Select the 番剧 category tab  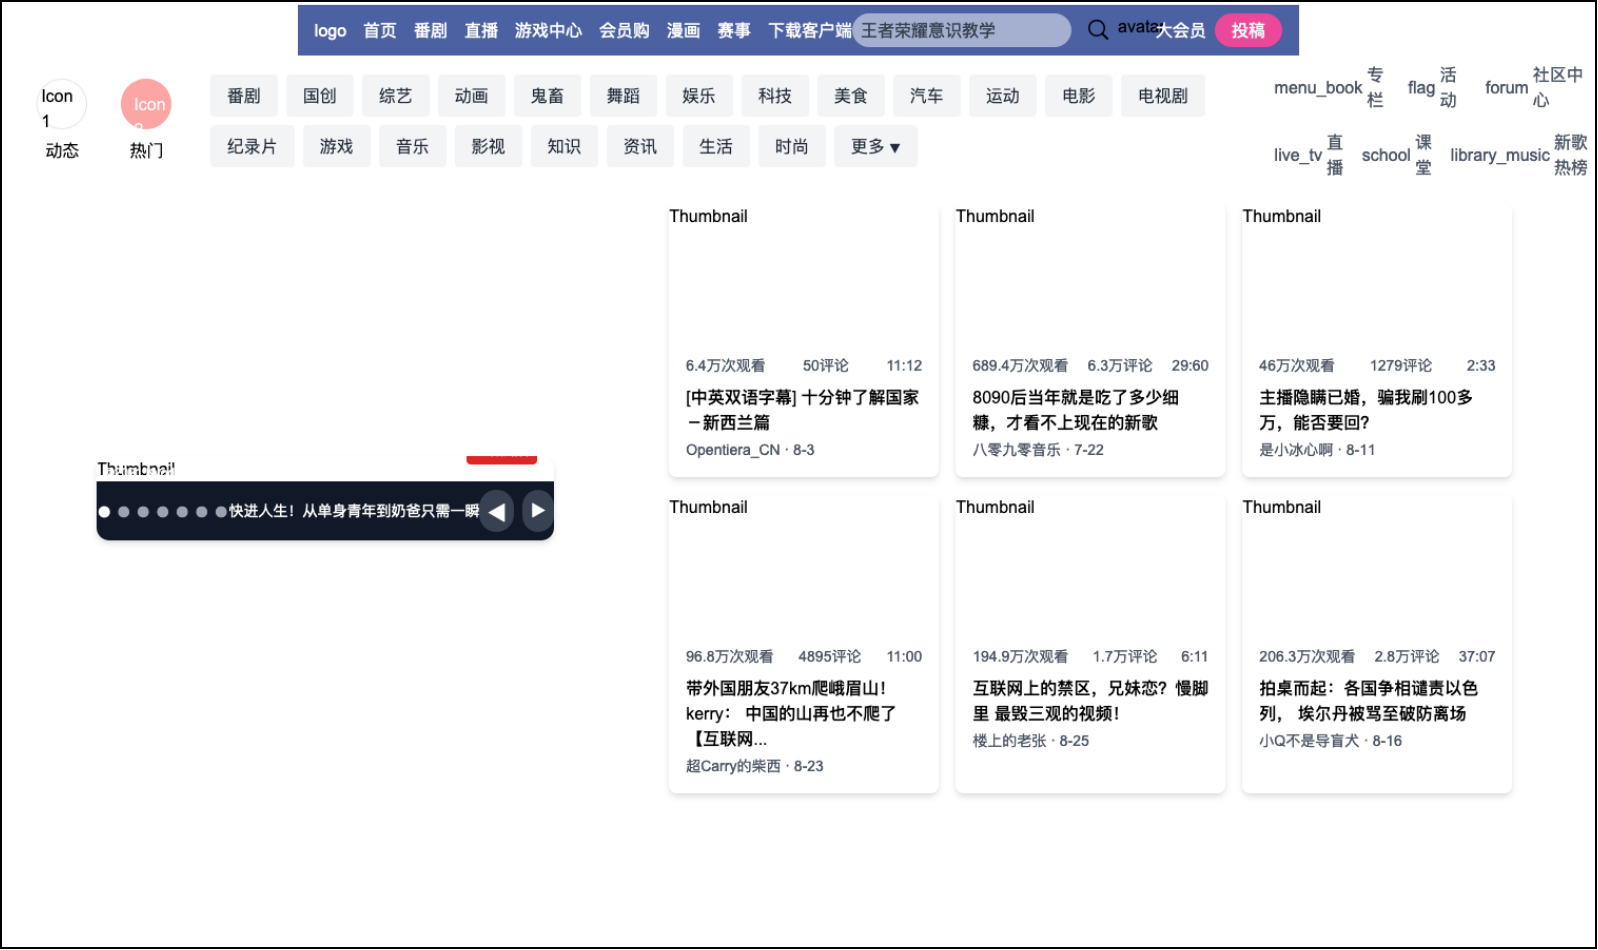(243, 96)
